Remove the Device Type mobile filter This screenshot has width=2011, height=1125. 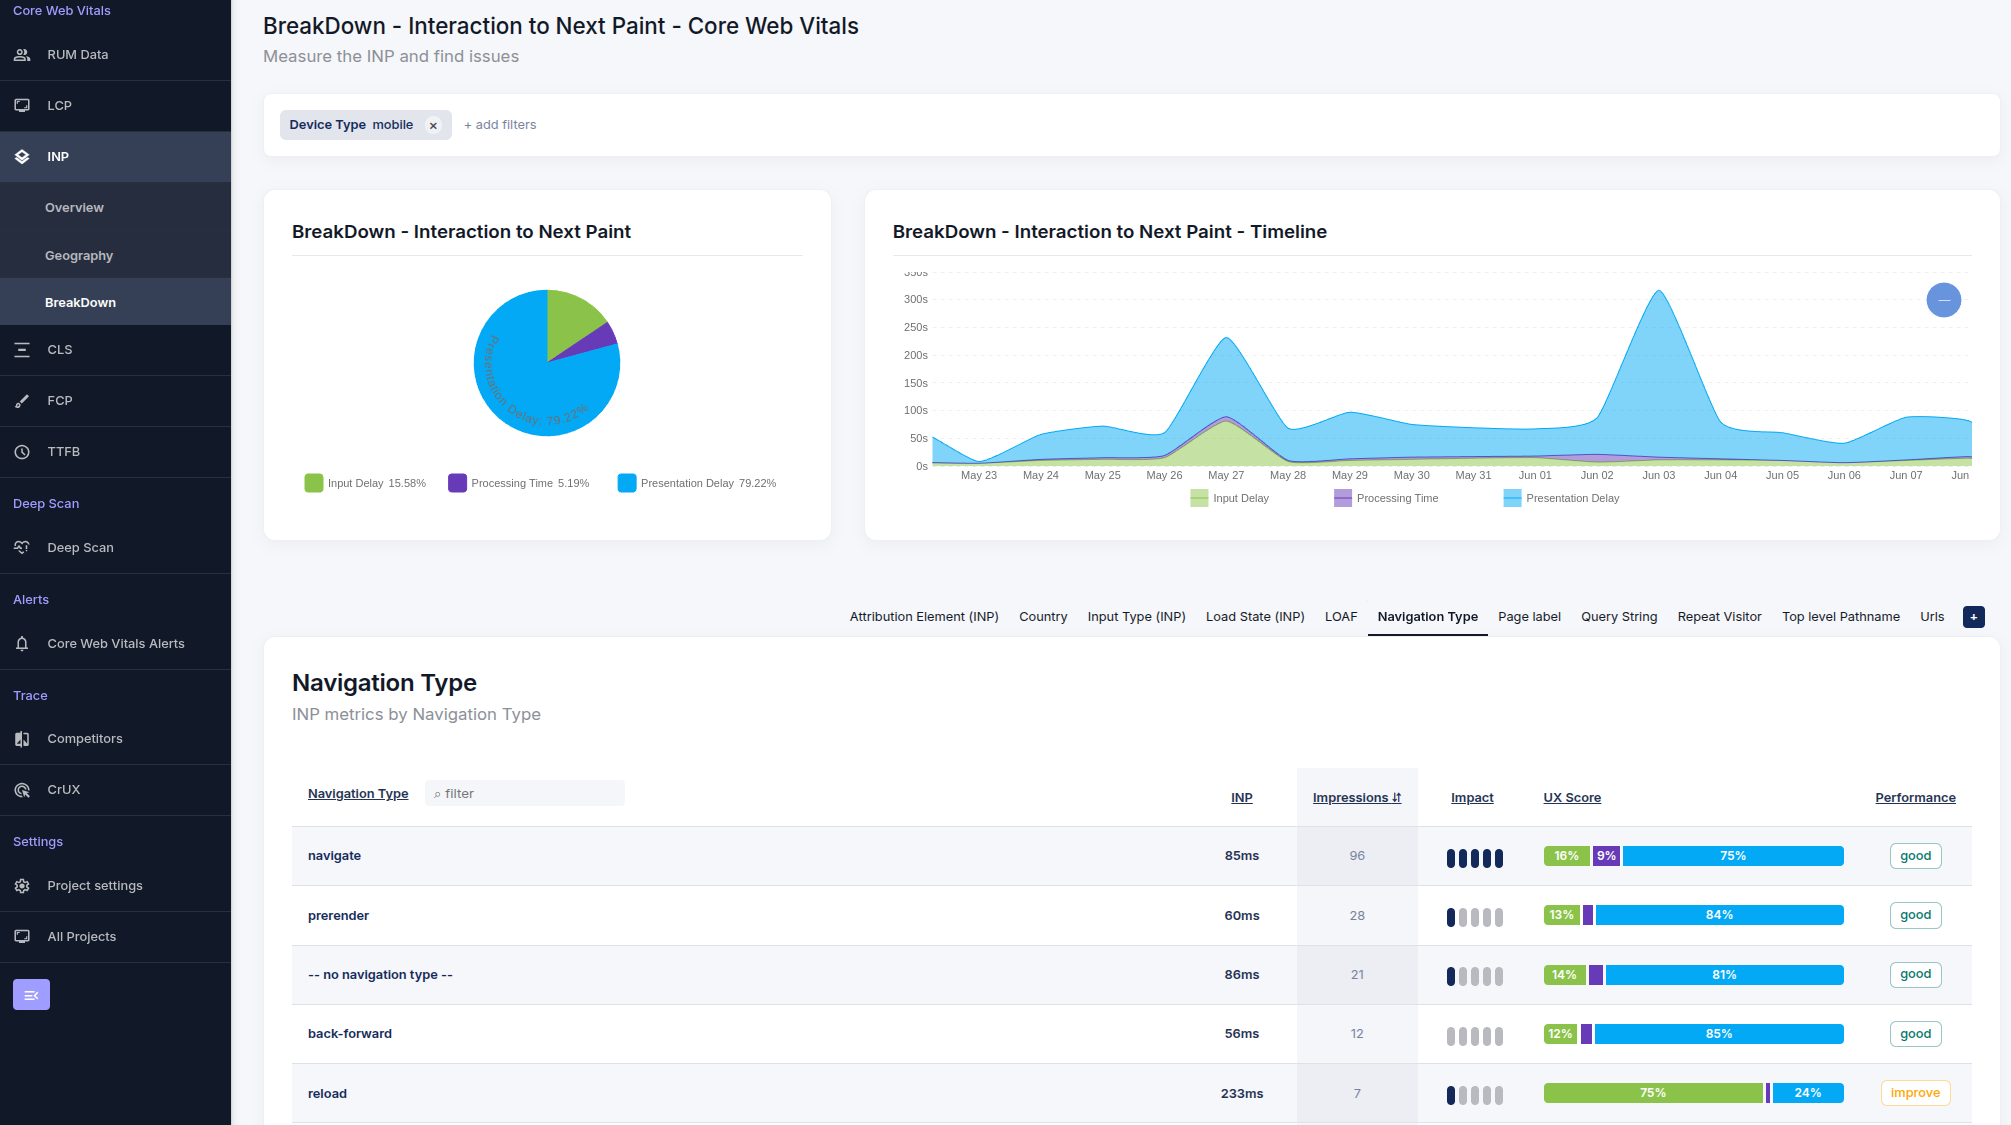(x=433, y=125)
